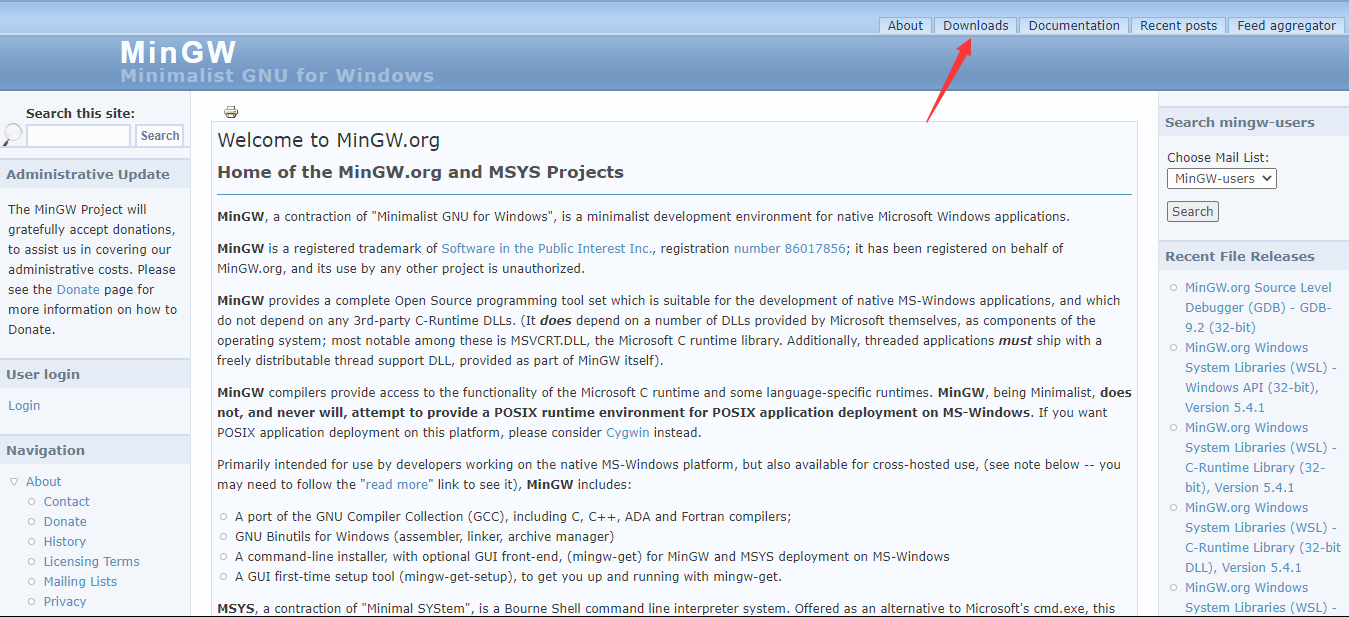Go to the Recent posts tab

tap(1178, 26)
